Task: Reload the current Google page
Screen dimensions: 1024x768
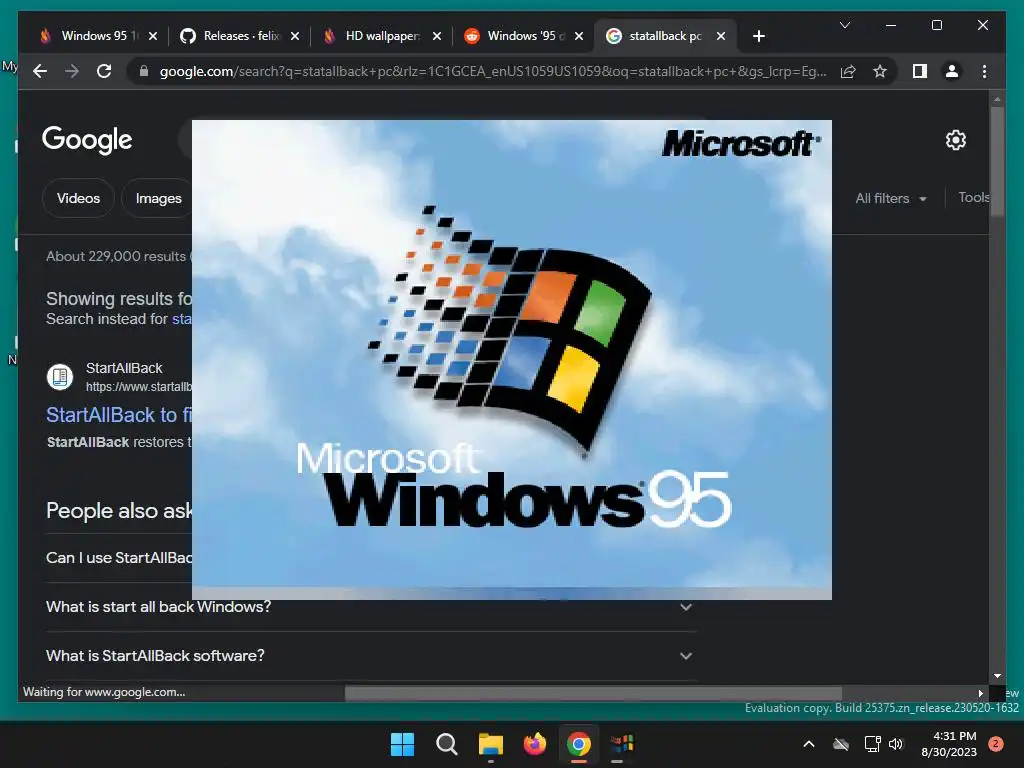Action: 104,71
